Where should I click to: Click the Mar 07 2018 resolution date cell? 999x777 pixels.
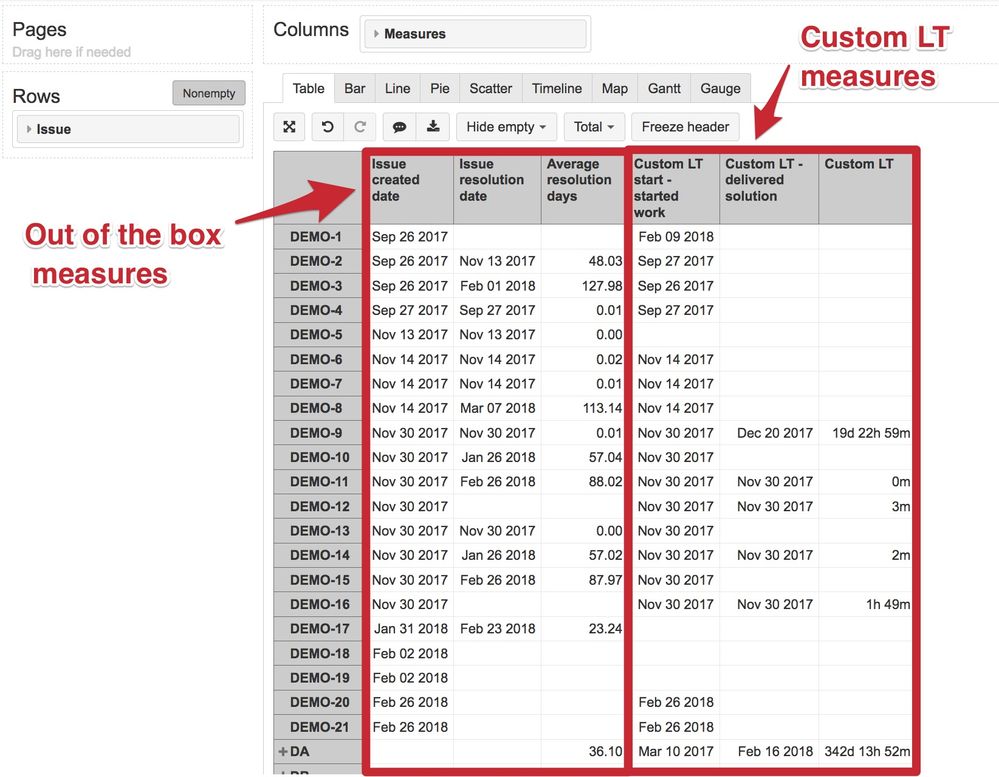point(497,408)
